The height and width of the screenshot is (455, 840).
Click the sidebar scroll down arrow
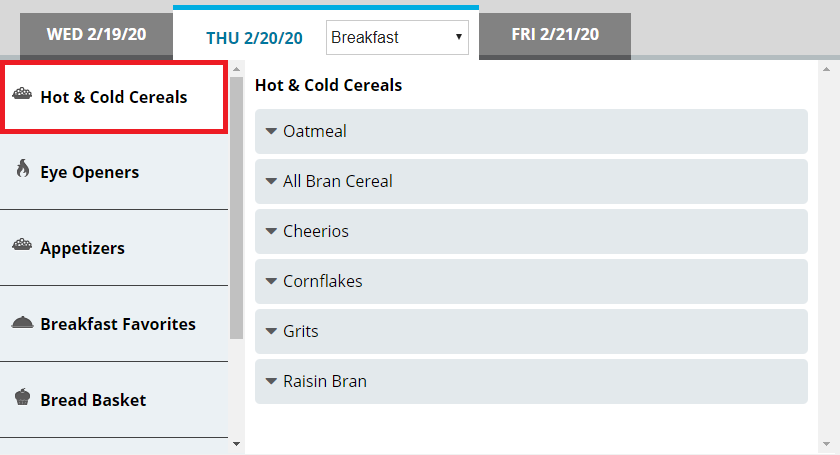coord(236,442)
